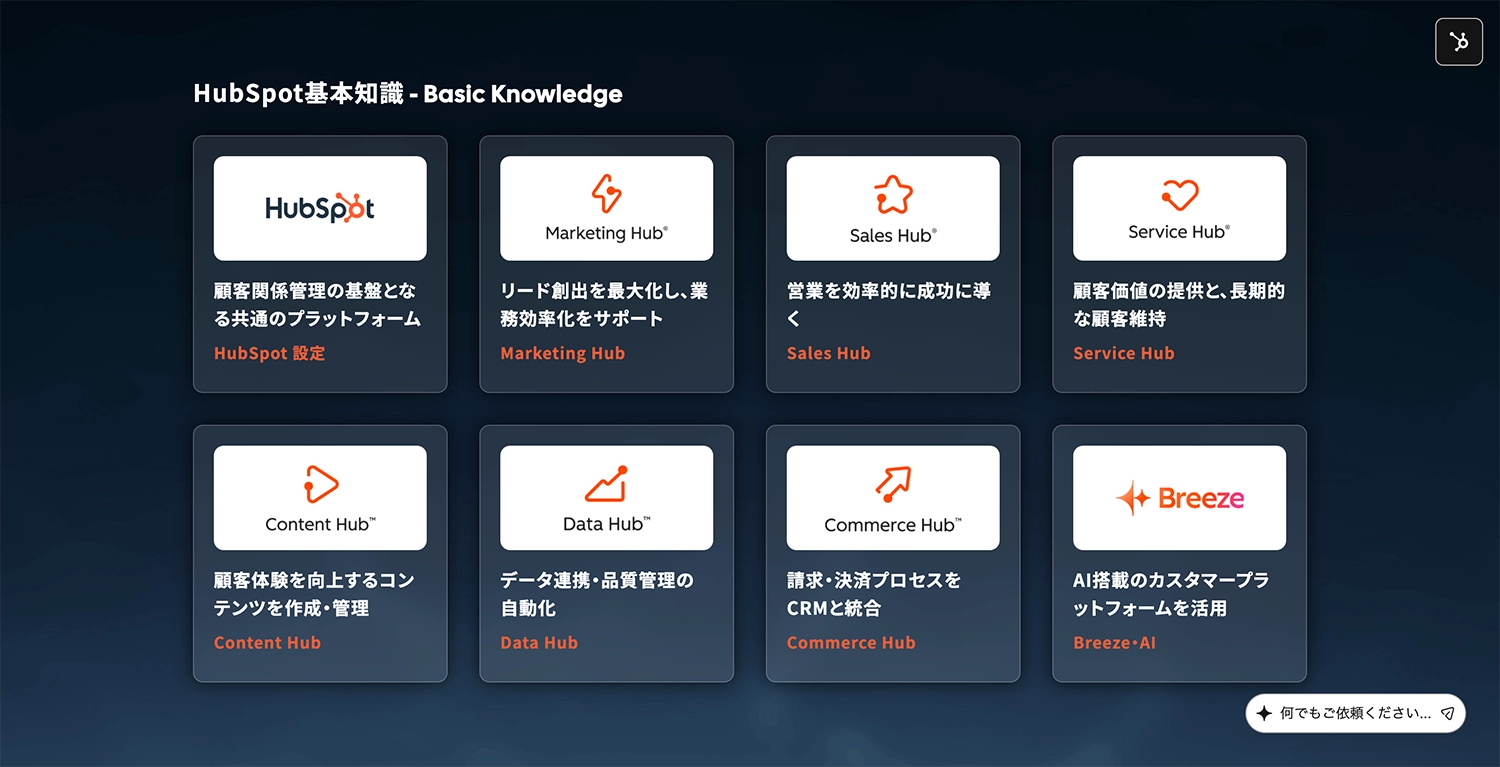The height and width of the screenshot is (767, 1500).
Task: Select text AI搭載のカスタマープラットフォームを活用
Action: pyautogui.click(x=1171, y=594)
